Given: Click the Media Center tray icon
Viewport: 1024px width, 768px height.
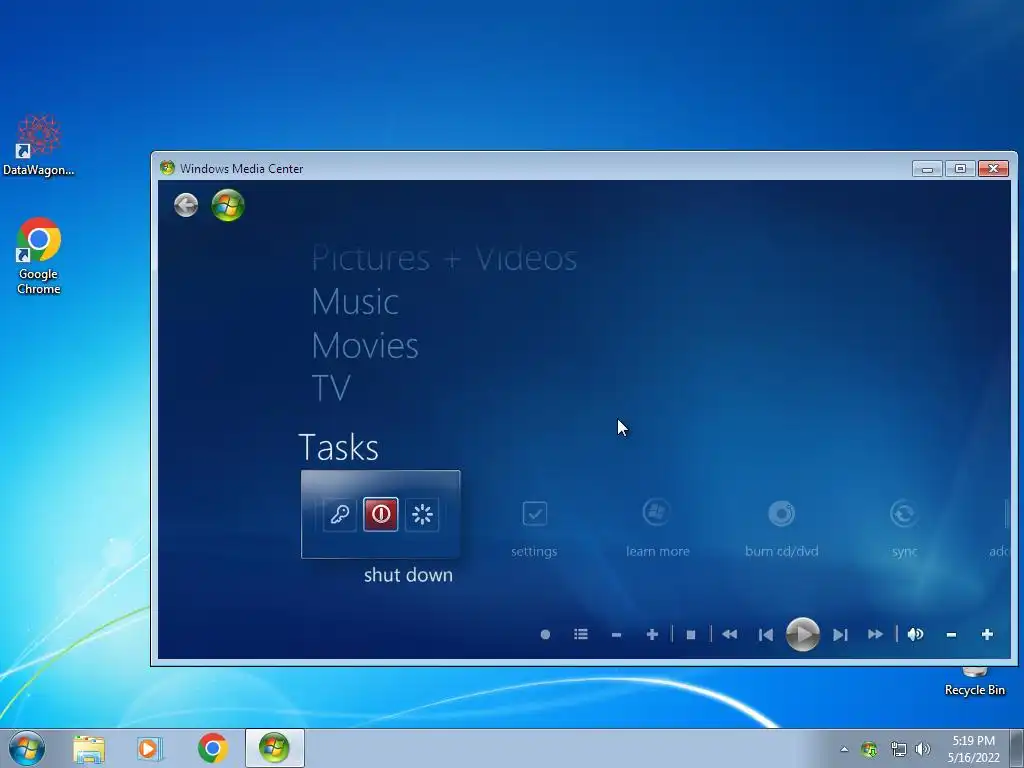Looking at the screenshot, I should pyautogui.click(x=869, y=750).
